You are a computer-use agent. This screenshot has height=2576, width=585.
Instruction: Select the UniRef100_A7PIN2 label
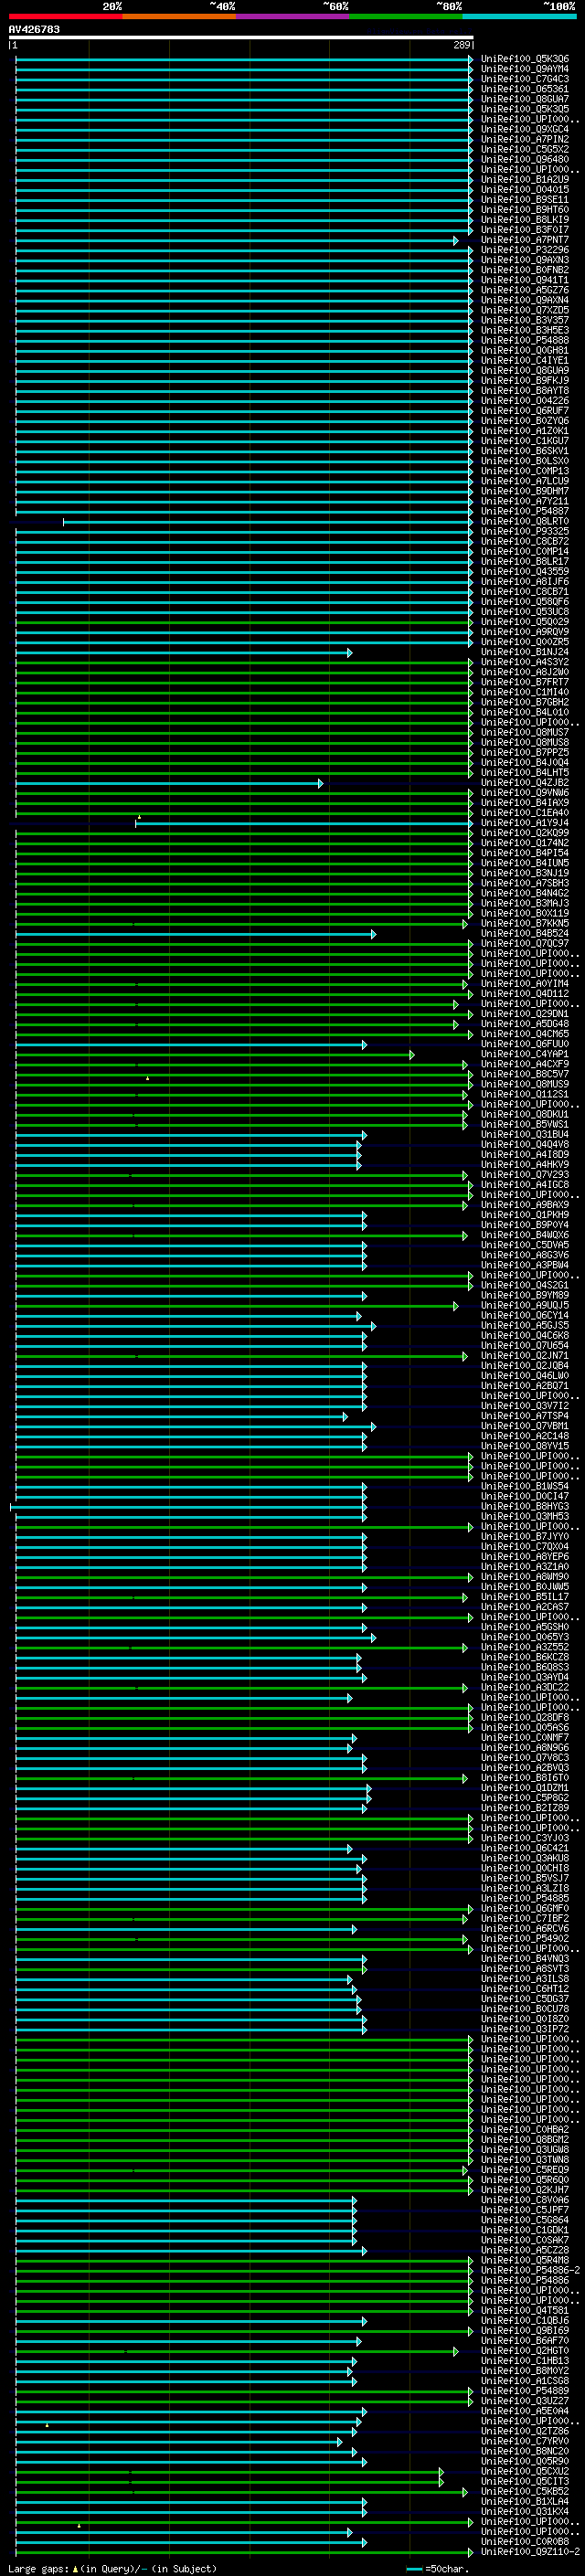click(525, 139)
